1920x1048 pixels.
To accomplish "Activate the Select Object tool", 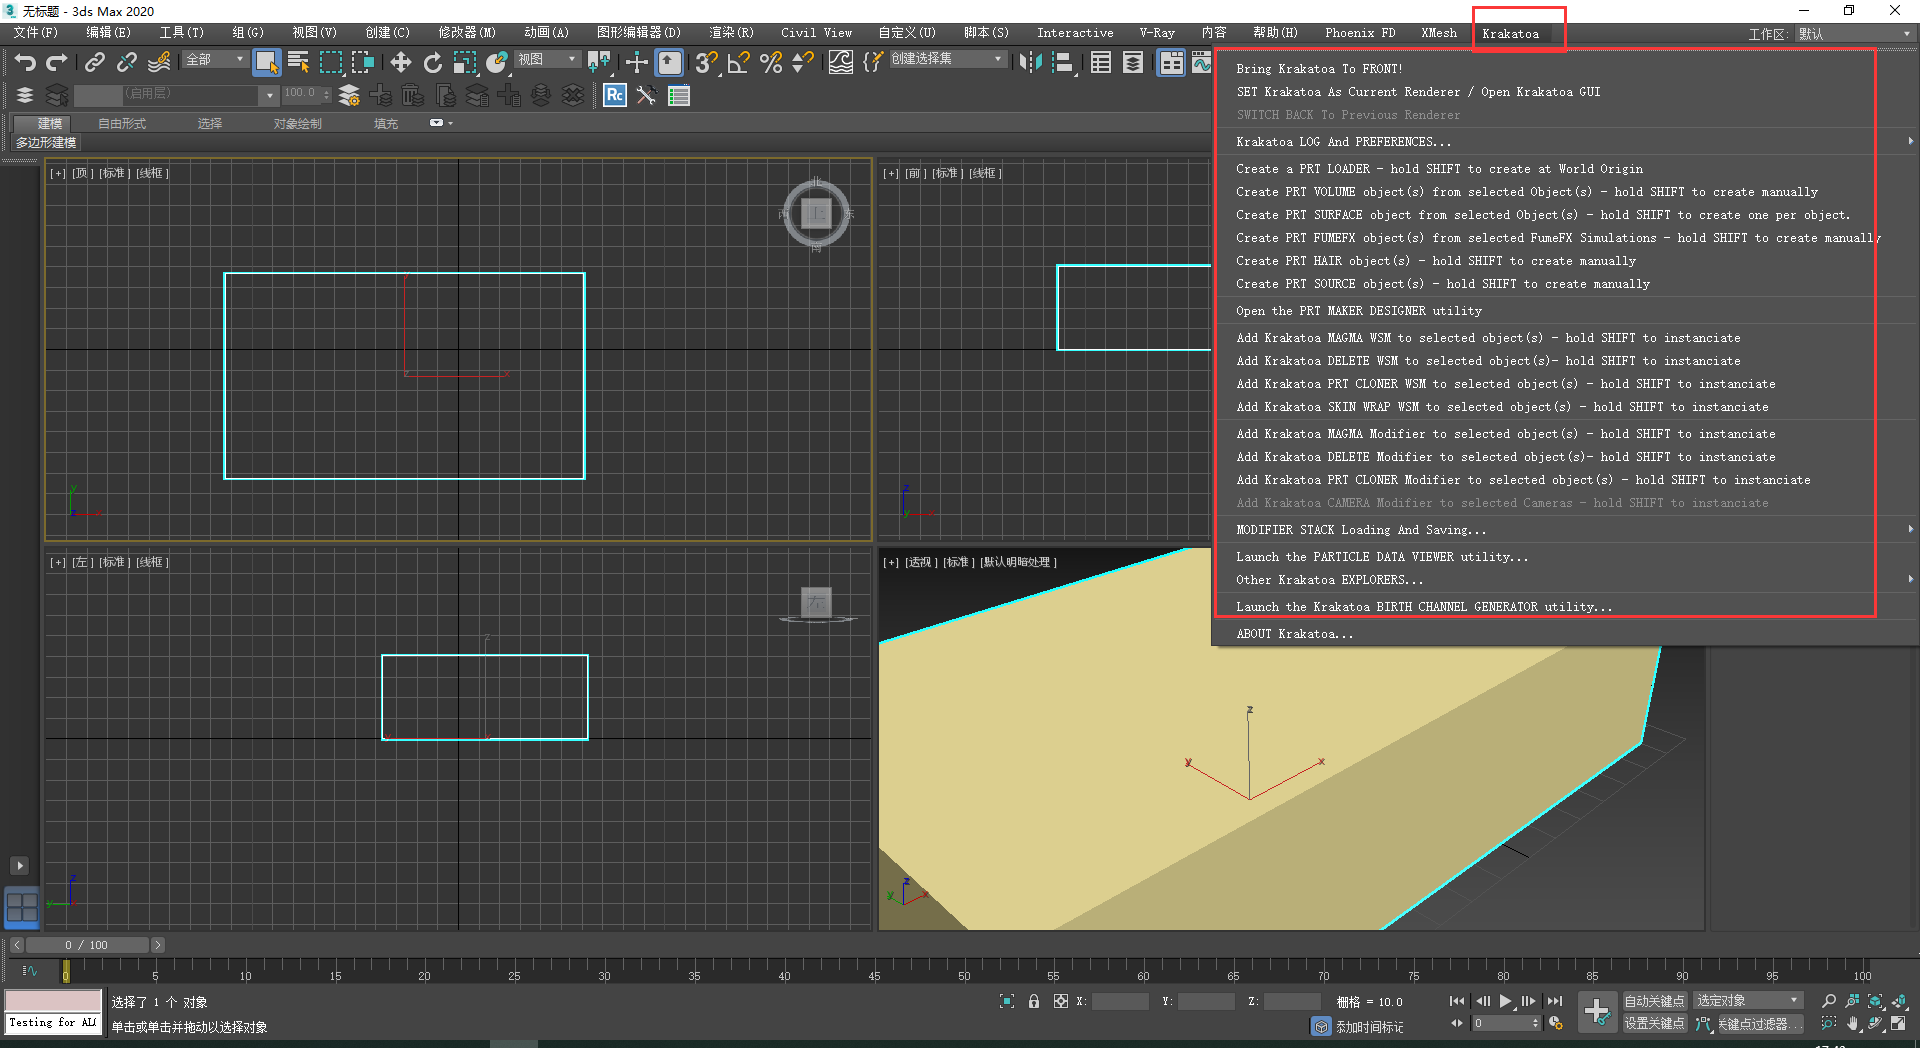I will point(266,62).
